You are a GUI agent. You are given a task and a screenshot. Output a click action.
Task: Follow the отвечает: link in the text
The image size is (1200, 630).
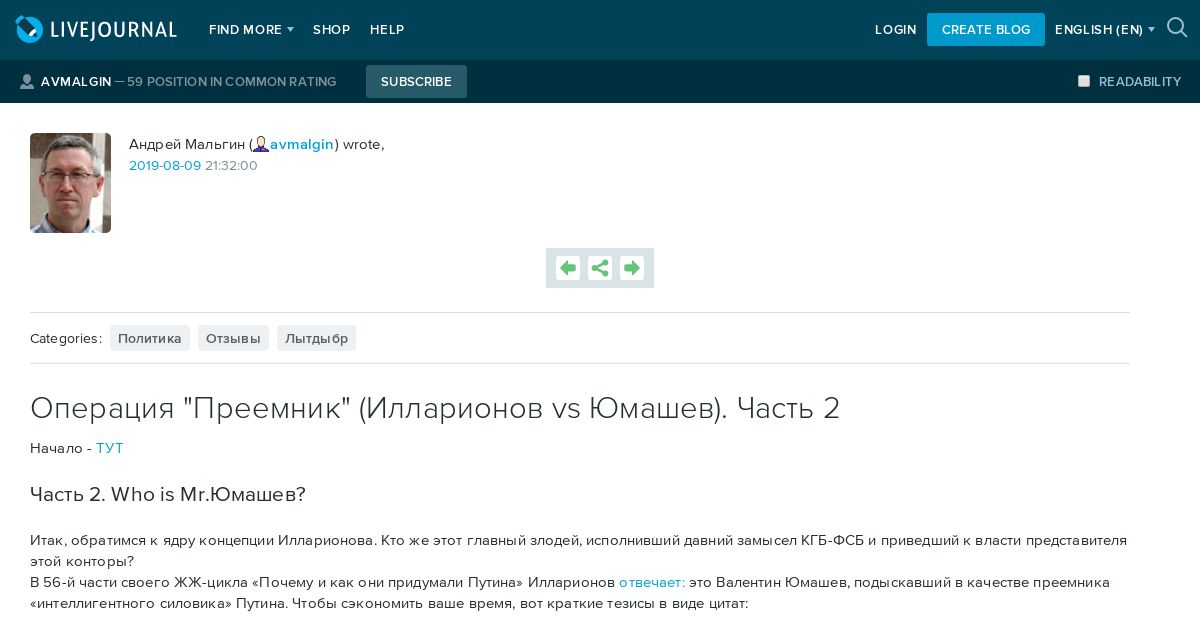[x=652, y=582]
